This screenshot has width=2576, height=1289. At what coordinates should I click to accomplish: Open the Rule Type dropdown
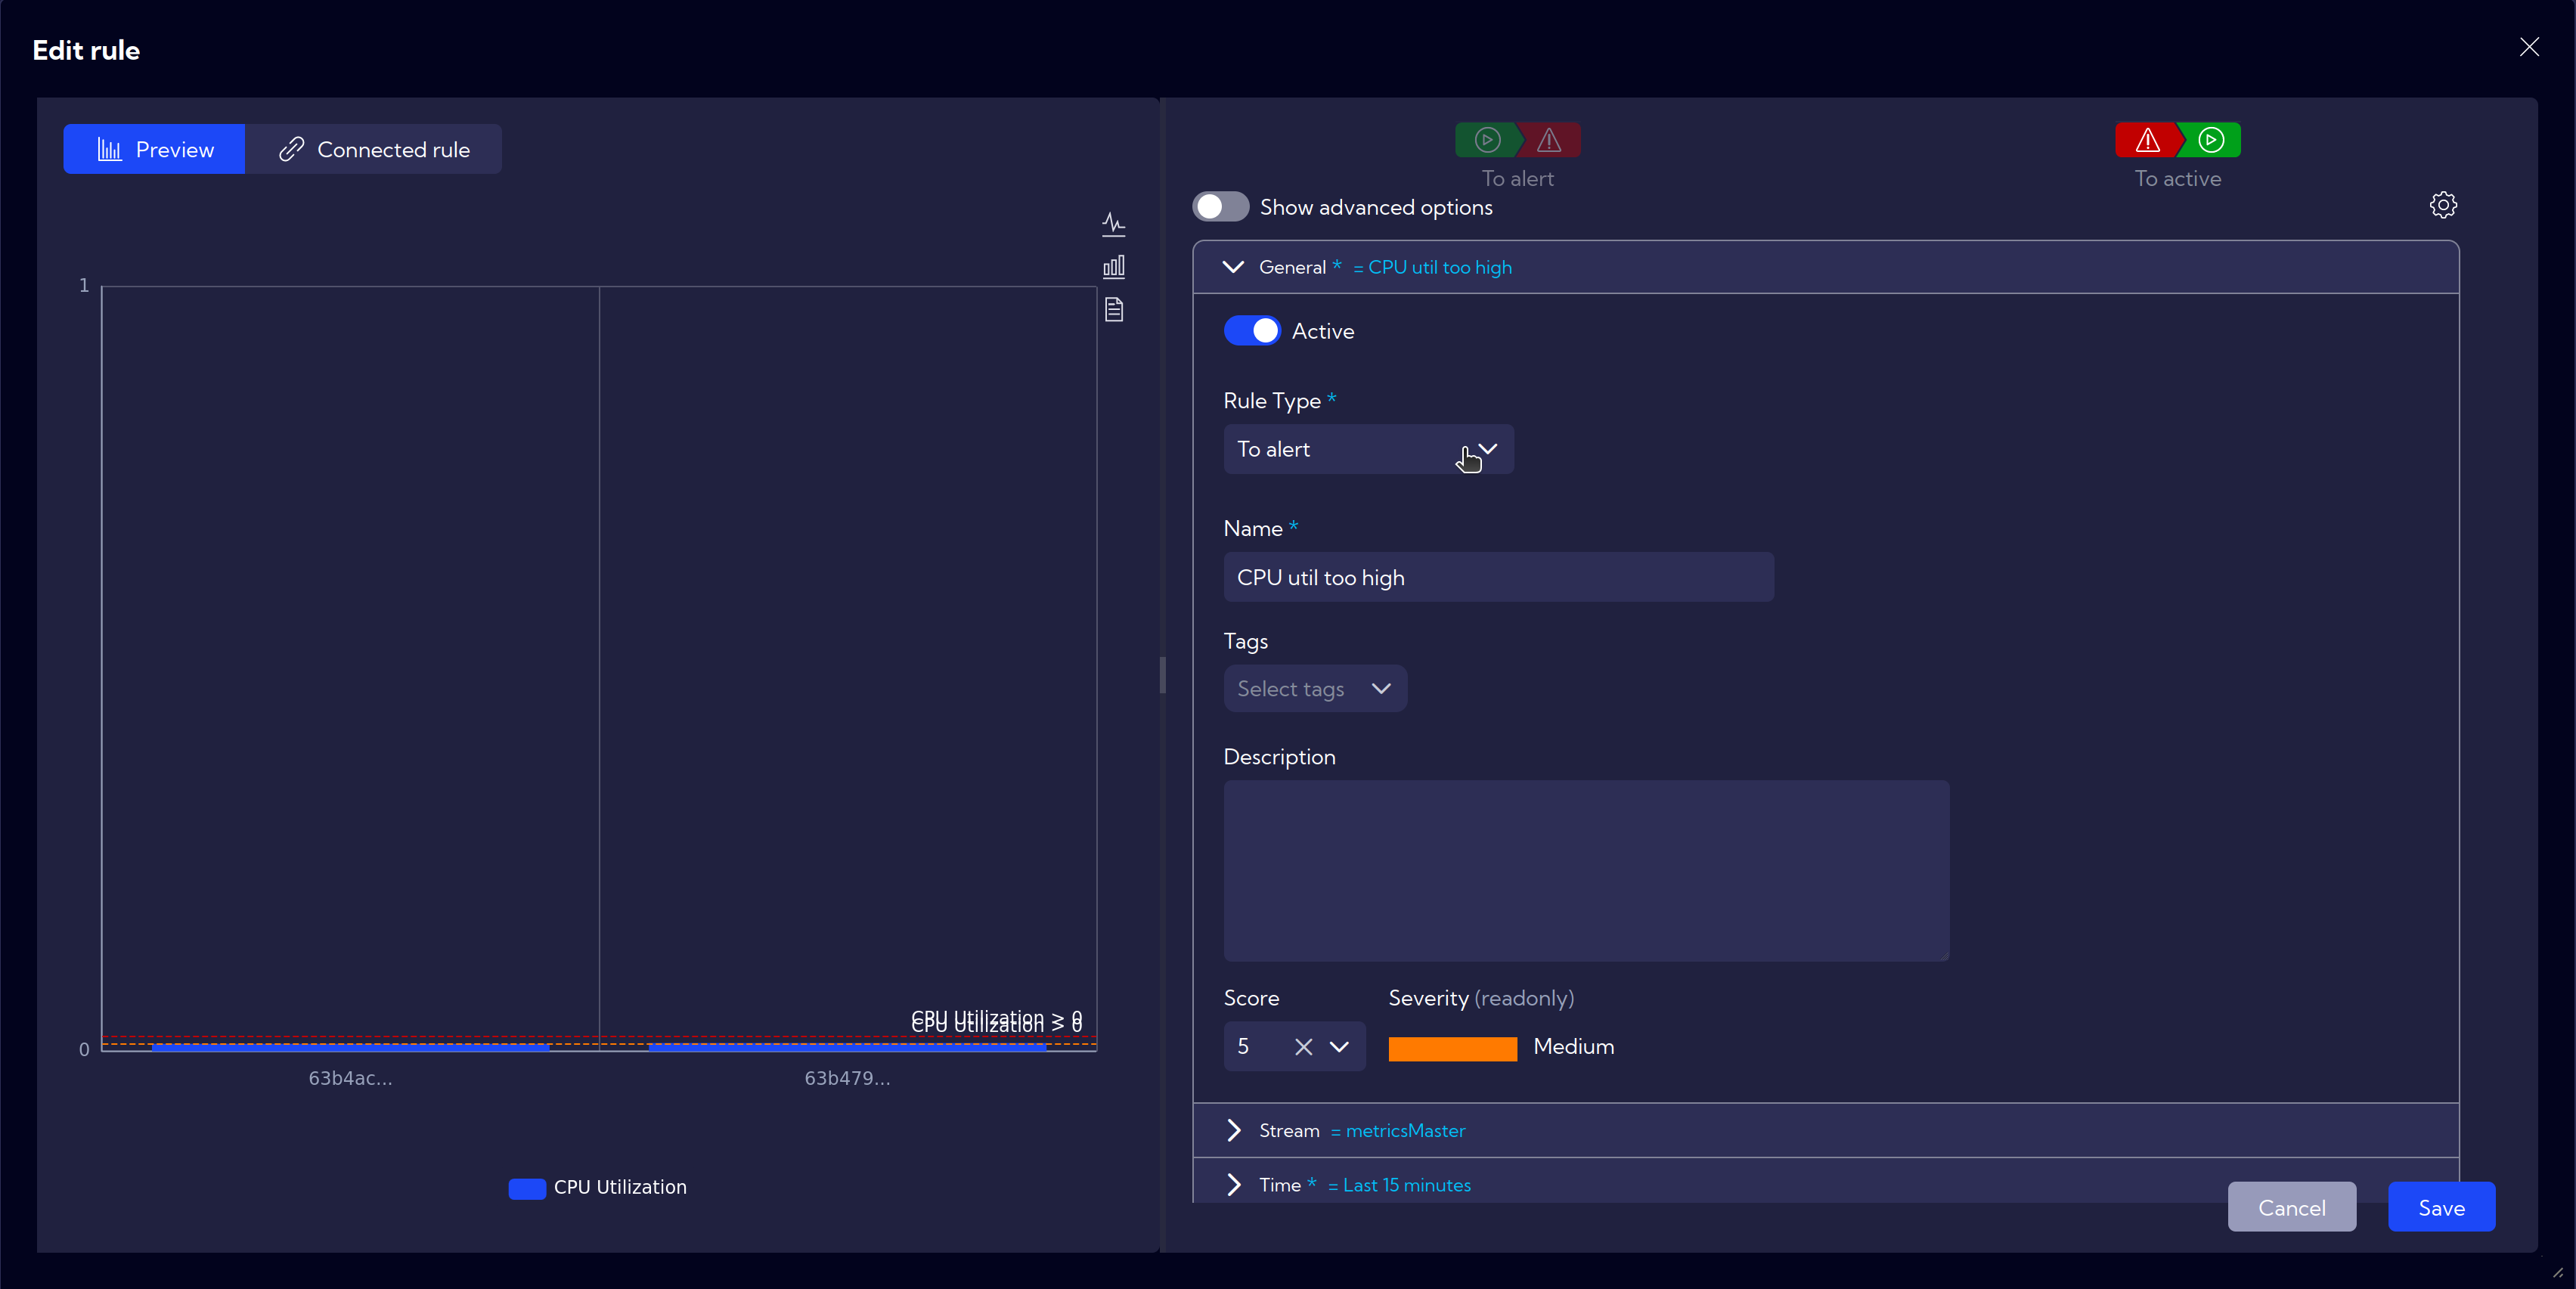point(1368,449)
